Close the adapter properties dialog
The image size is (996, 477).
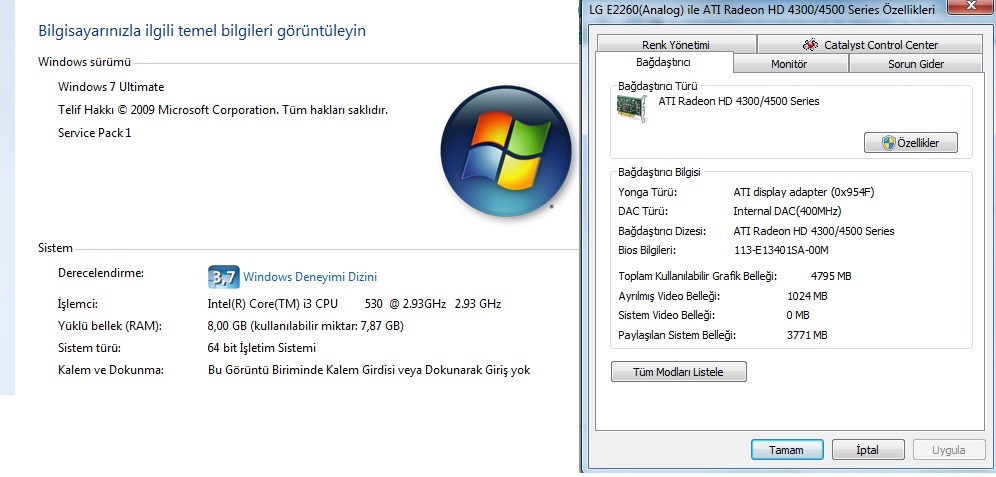969,6
